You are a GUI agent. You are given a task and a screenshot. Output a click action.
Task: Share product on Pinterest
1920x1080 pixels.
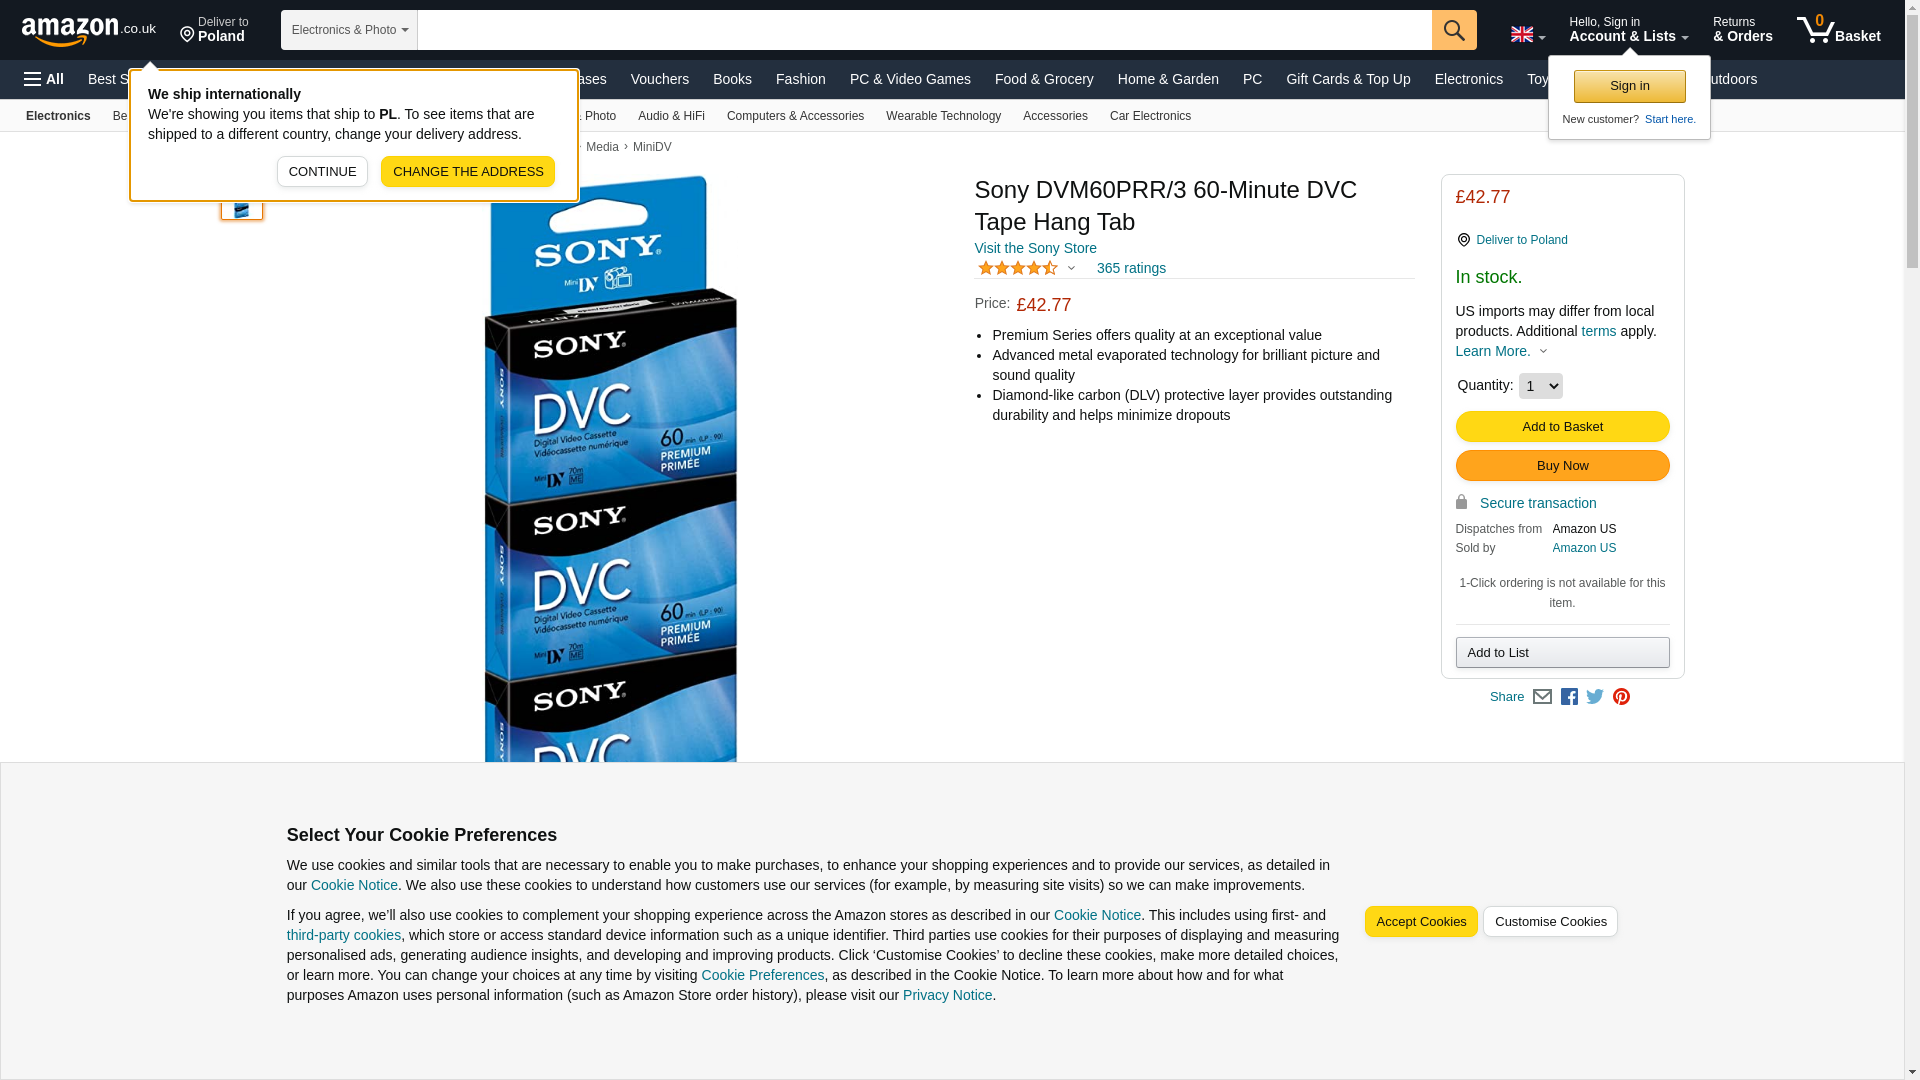(x=1621, y=697)
